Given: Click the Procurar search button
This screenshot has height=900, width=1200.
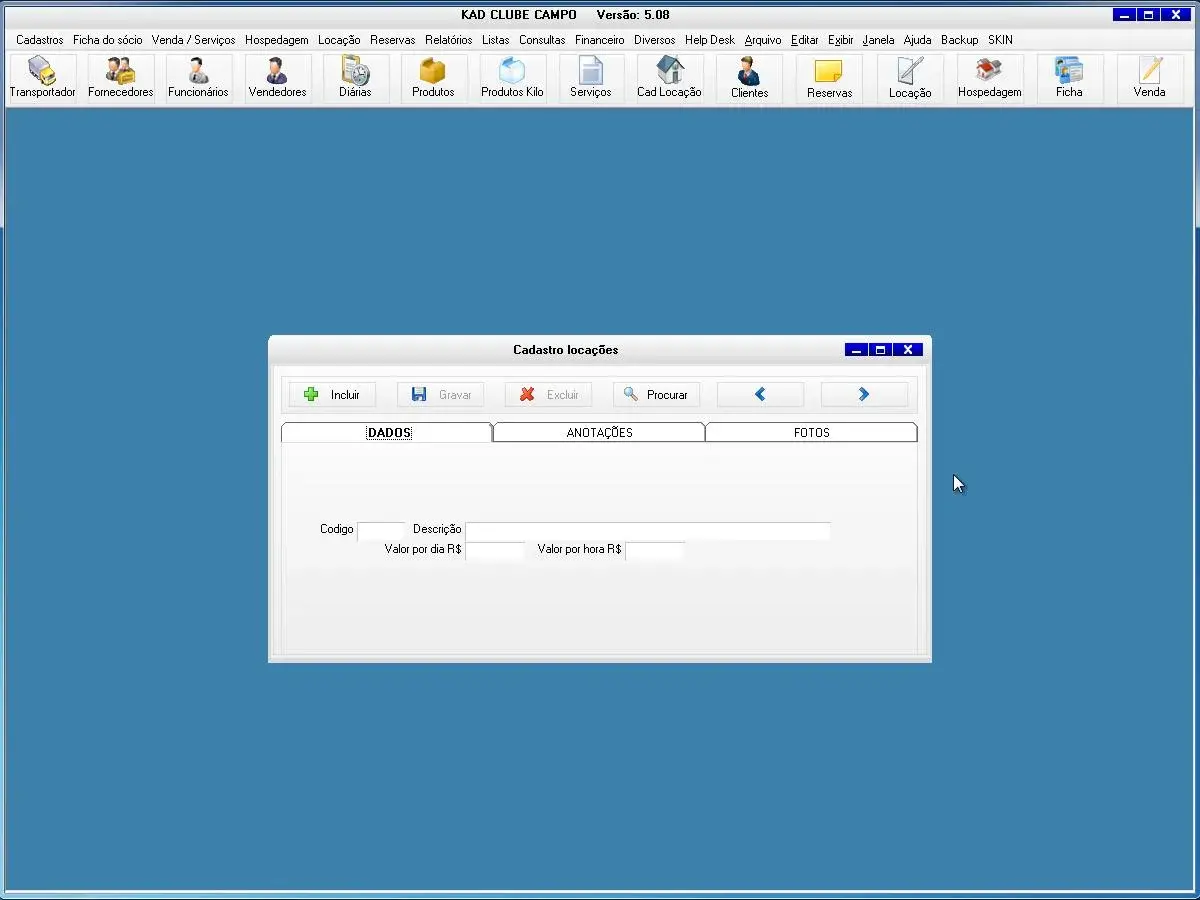Looking at the screenshot, I should tap(656, 395).
